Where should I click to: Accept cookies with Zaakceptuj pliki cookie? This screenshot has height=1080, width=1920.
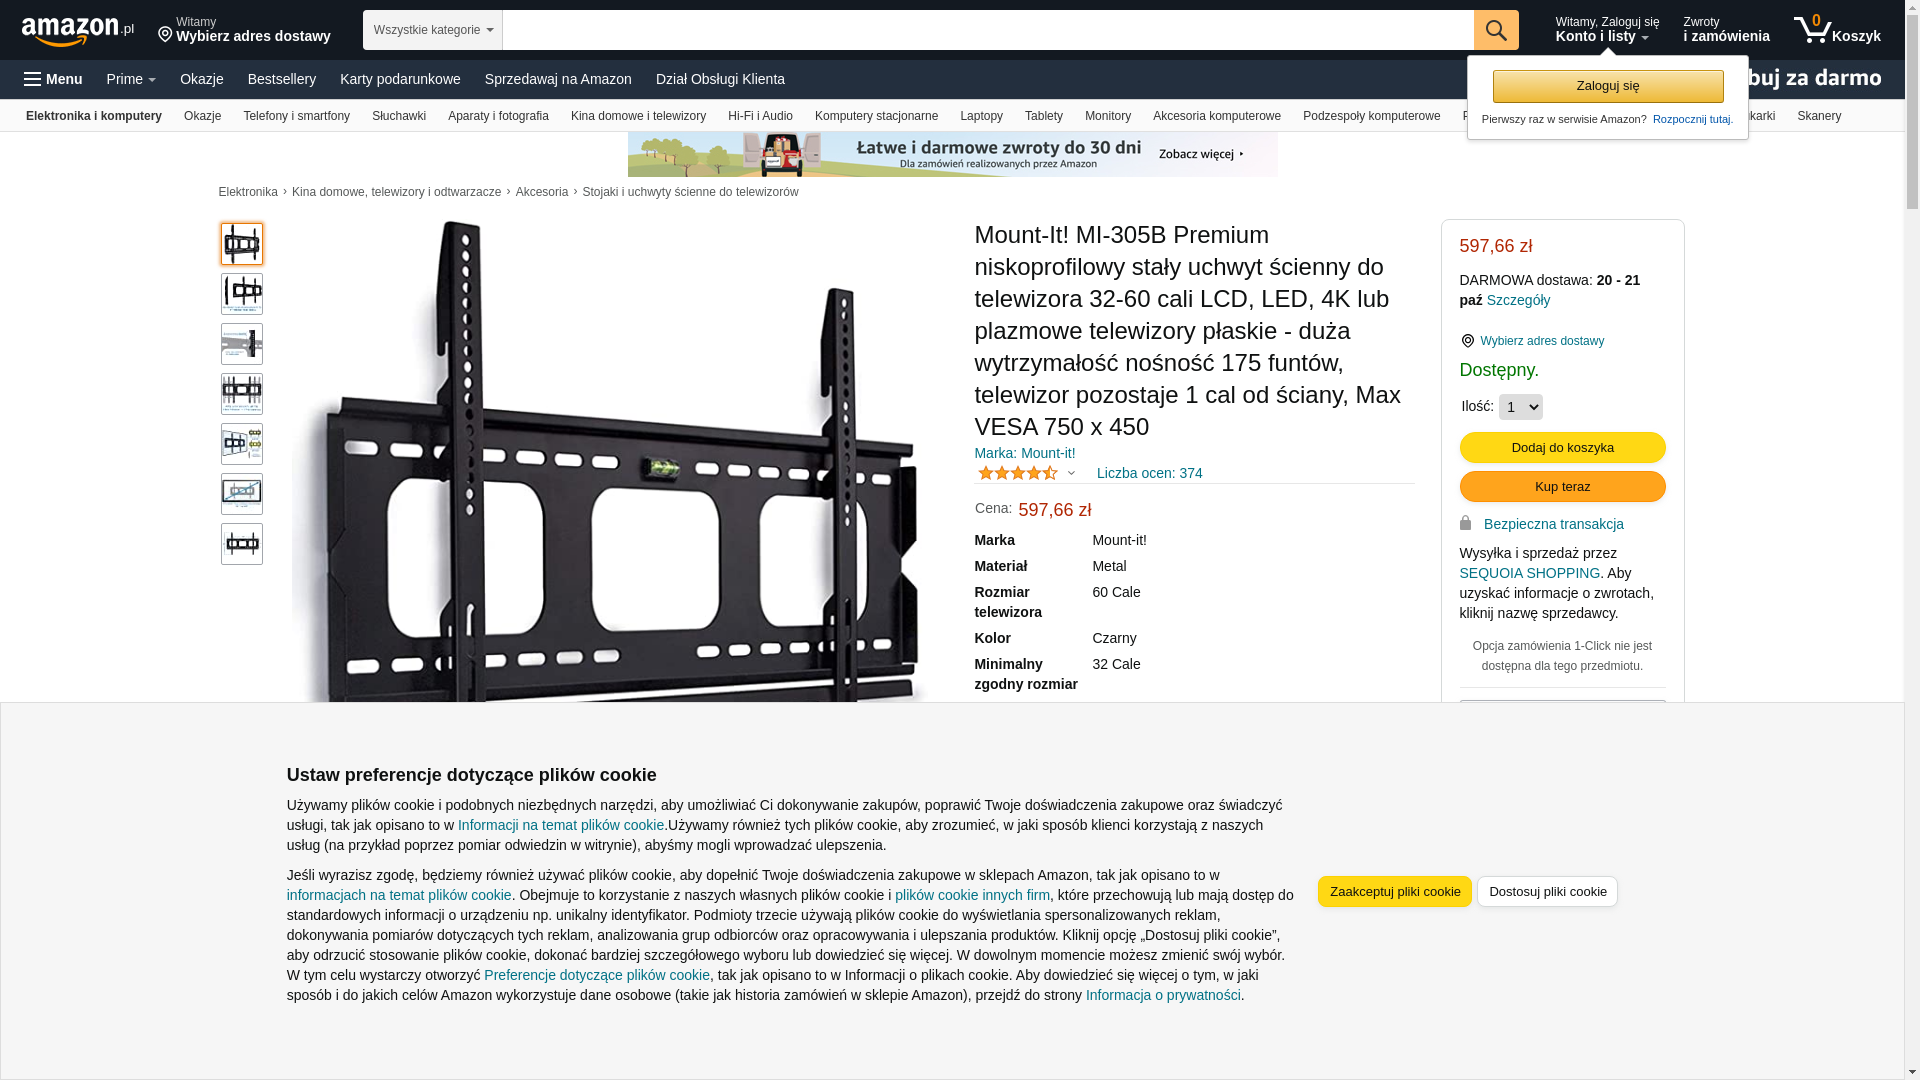[1395, 891]
